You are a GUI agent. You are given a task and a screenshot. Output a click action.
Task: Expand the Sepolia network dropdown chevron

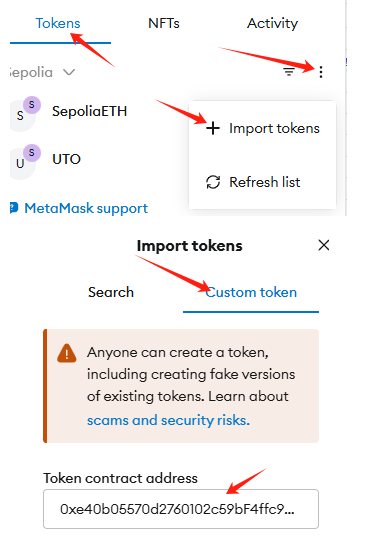(69, 72)
